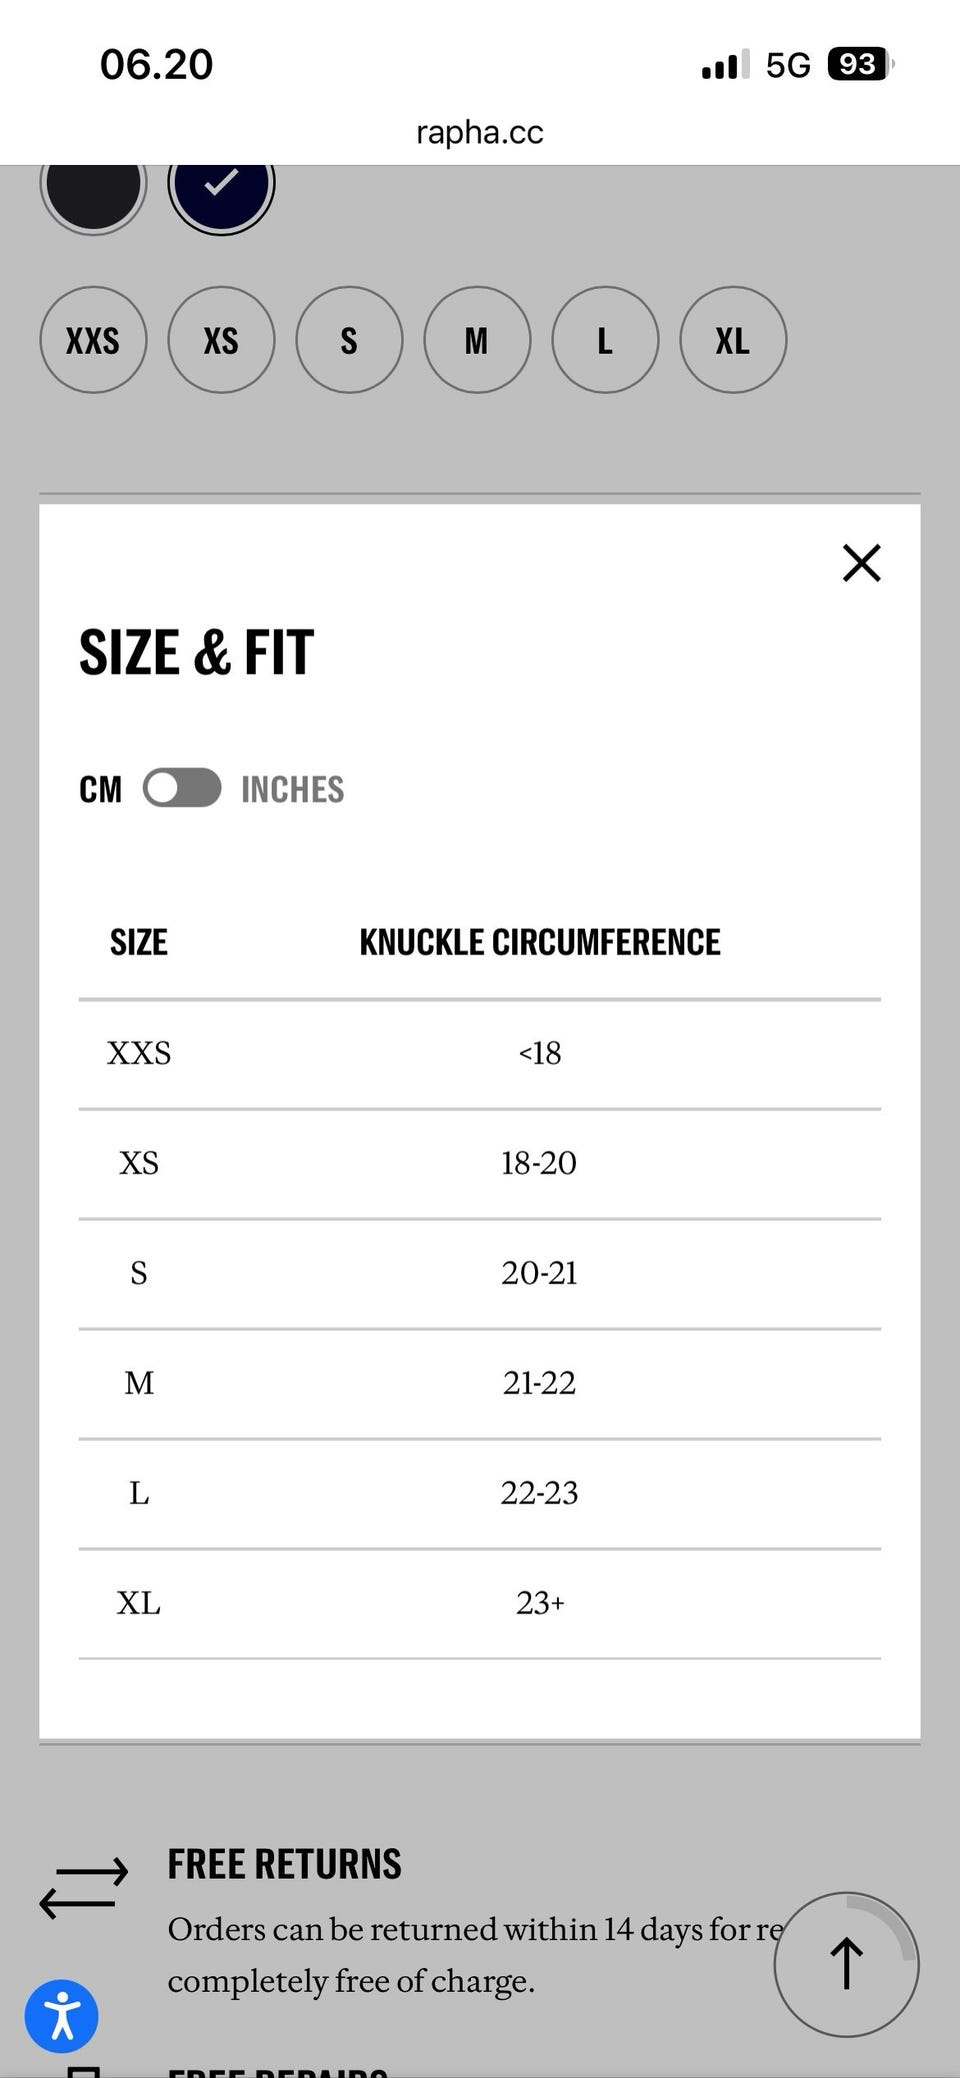Open the FREE RETURNS heading
960x2078 pixels.
284,1864
